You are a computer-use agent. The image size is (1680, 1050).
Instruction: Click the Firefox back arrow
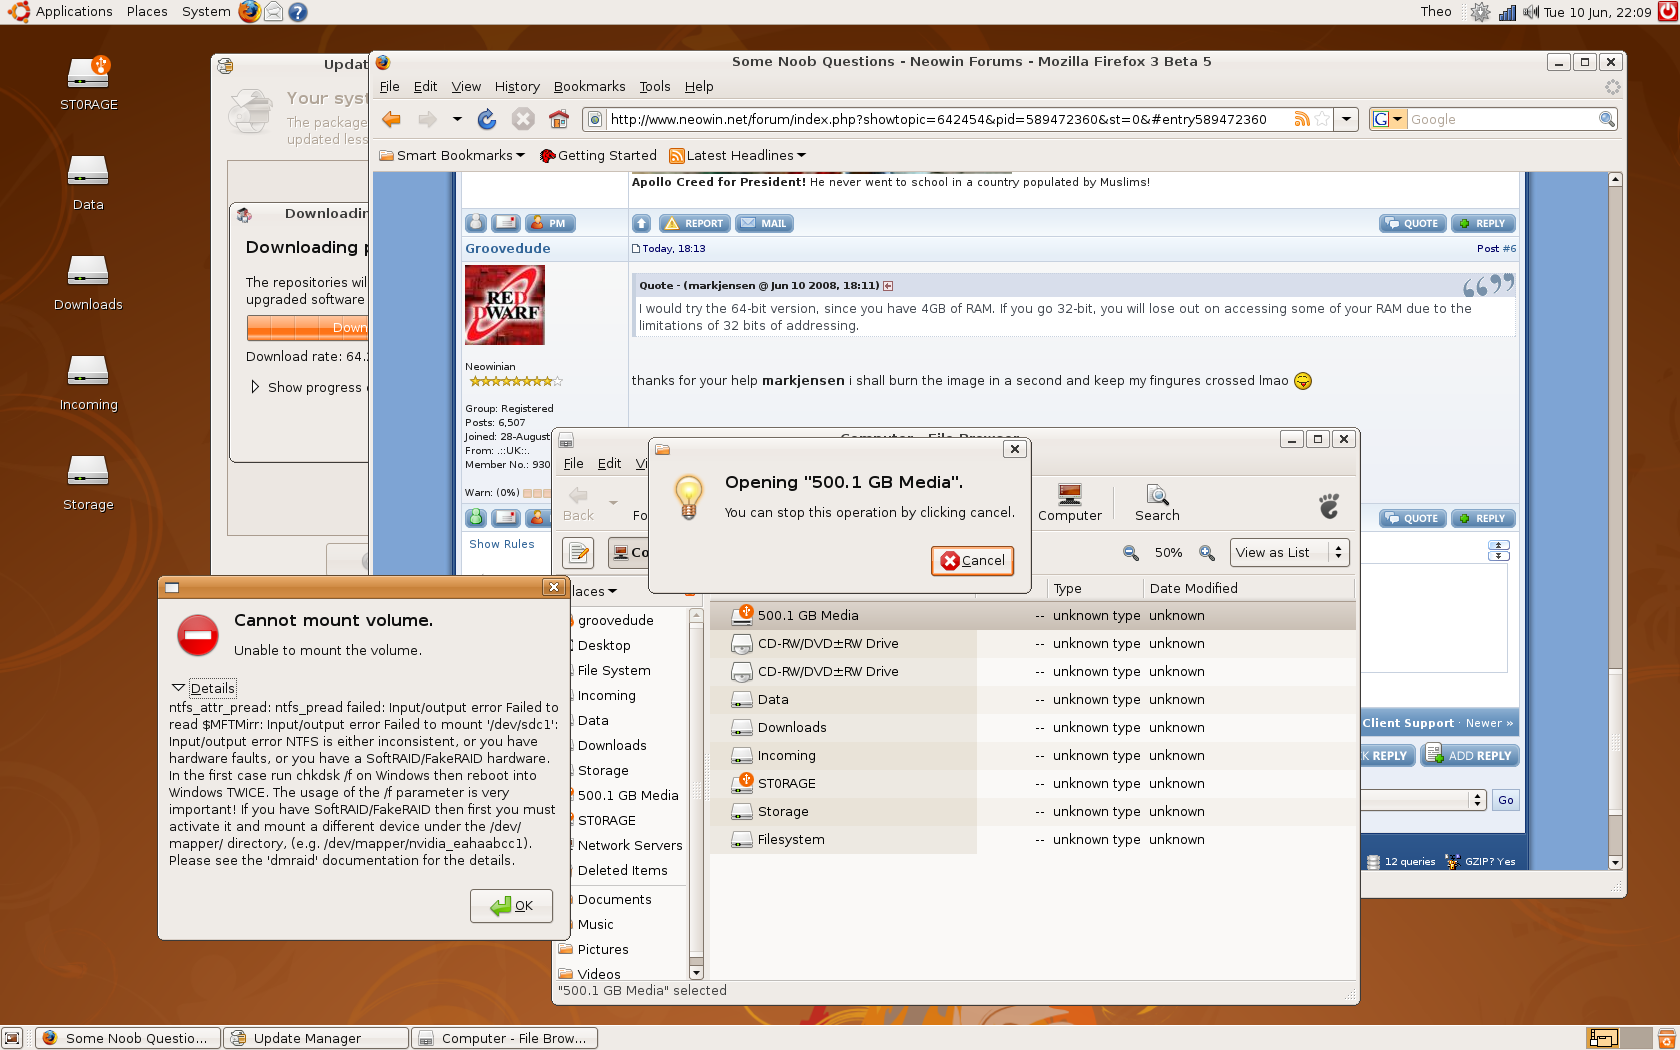391,120
